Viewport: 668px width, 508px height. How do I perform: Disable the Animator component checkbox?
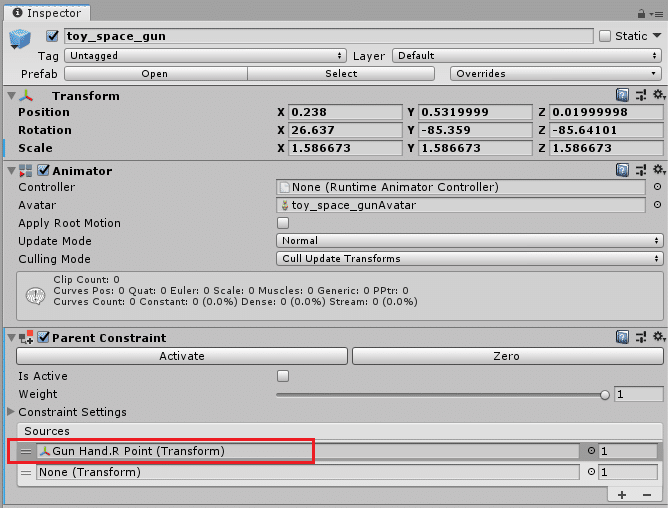43,170
